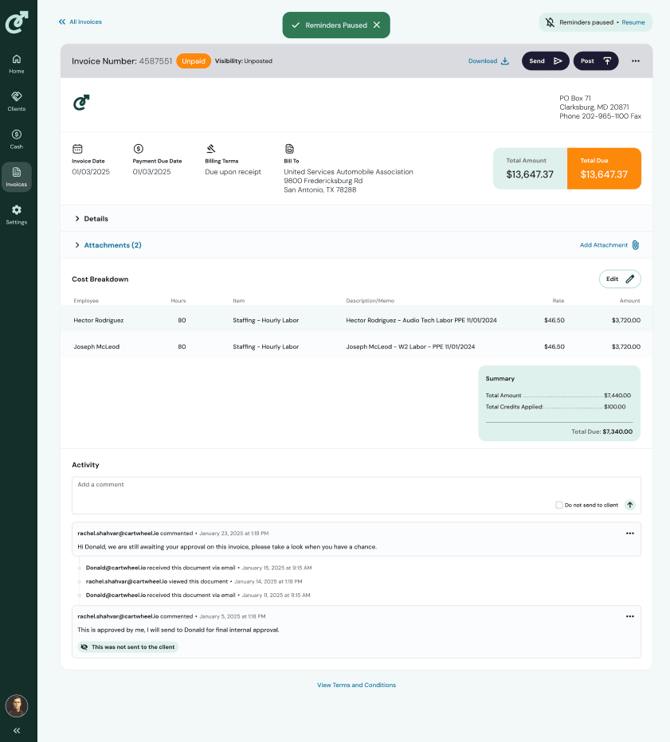Screen dimensions: 670x742
Task: Click Resume to restart reminders
Action: coord(633,22)
